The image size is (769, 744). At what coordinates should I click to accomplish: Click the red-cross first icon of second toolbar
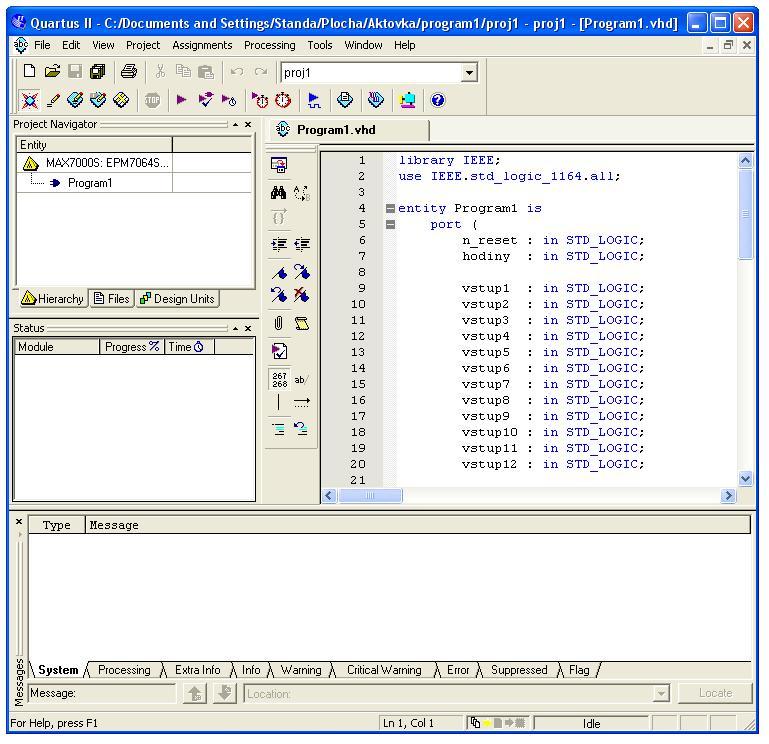(29, 101)
